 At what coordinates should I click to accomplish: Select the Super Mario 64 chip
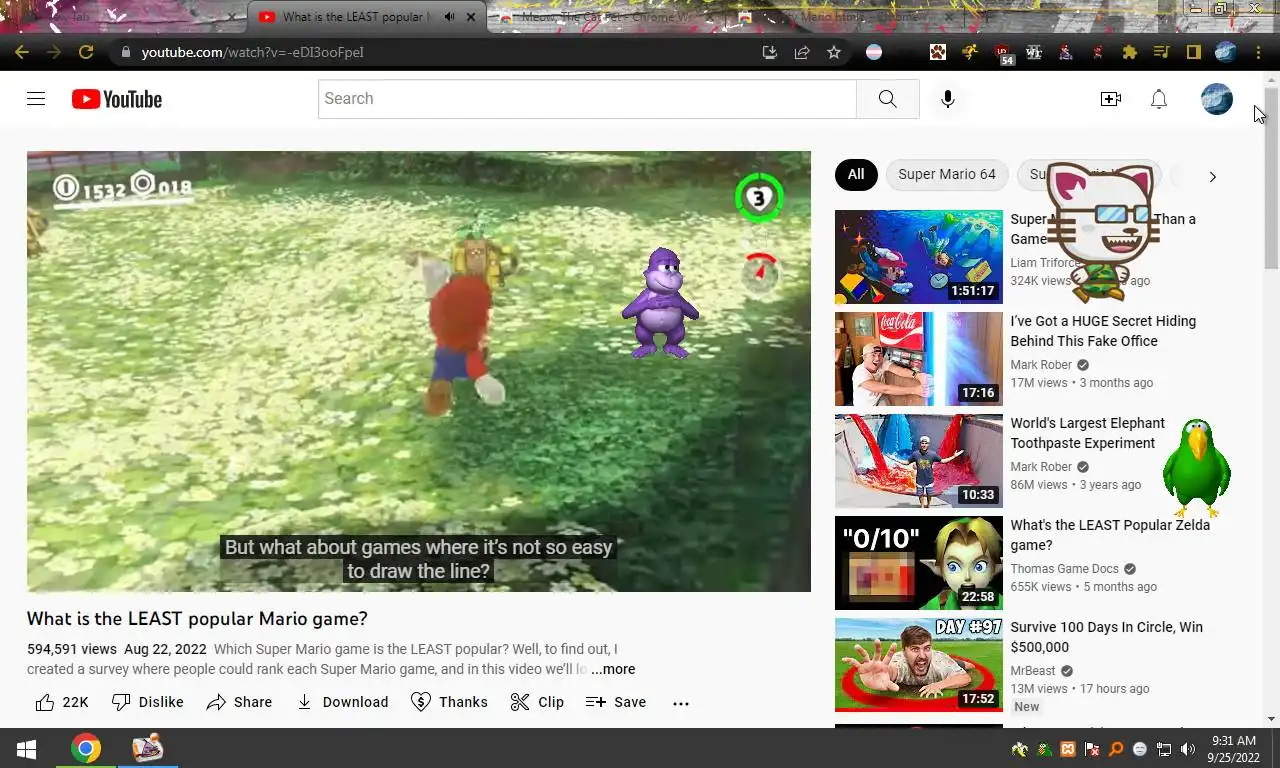click(x=947, y=174)
